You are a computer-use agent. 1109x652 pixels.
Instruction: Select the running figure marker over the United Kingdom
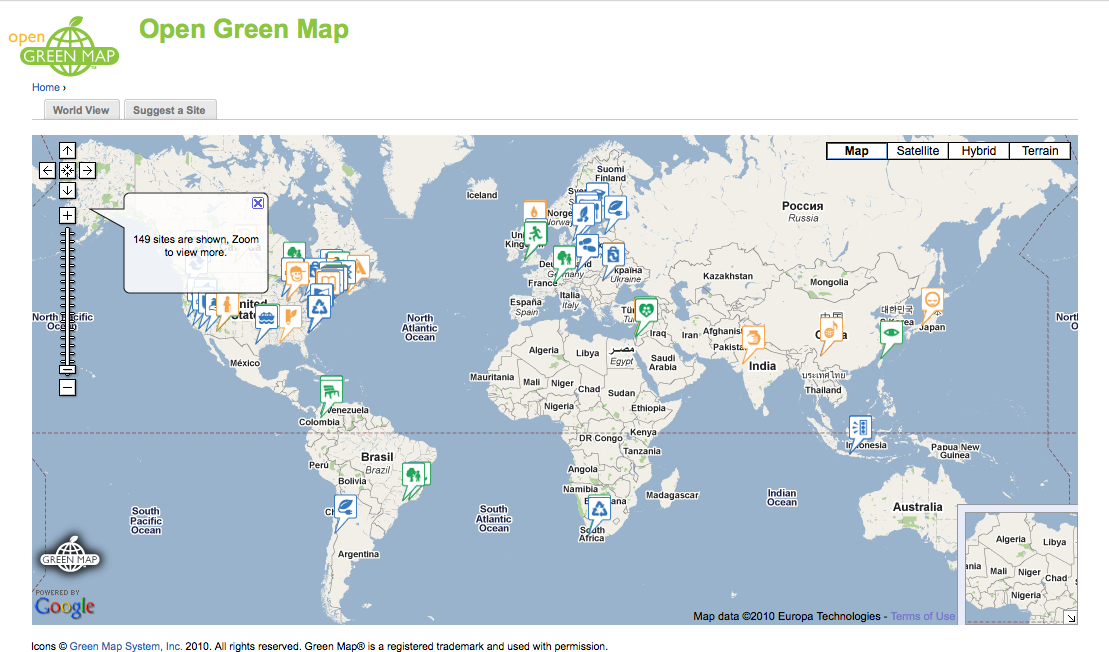pyautogui.click(x=535, y=234)
